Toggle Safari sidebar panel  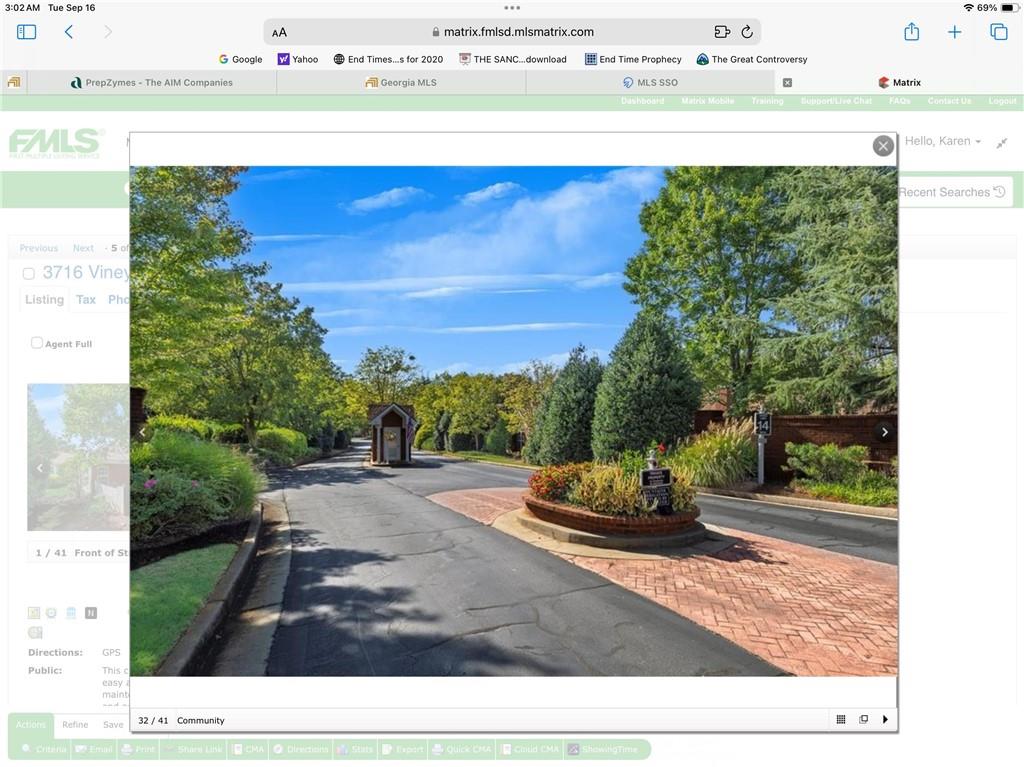point(27,32)
